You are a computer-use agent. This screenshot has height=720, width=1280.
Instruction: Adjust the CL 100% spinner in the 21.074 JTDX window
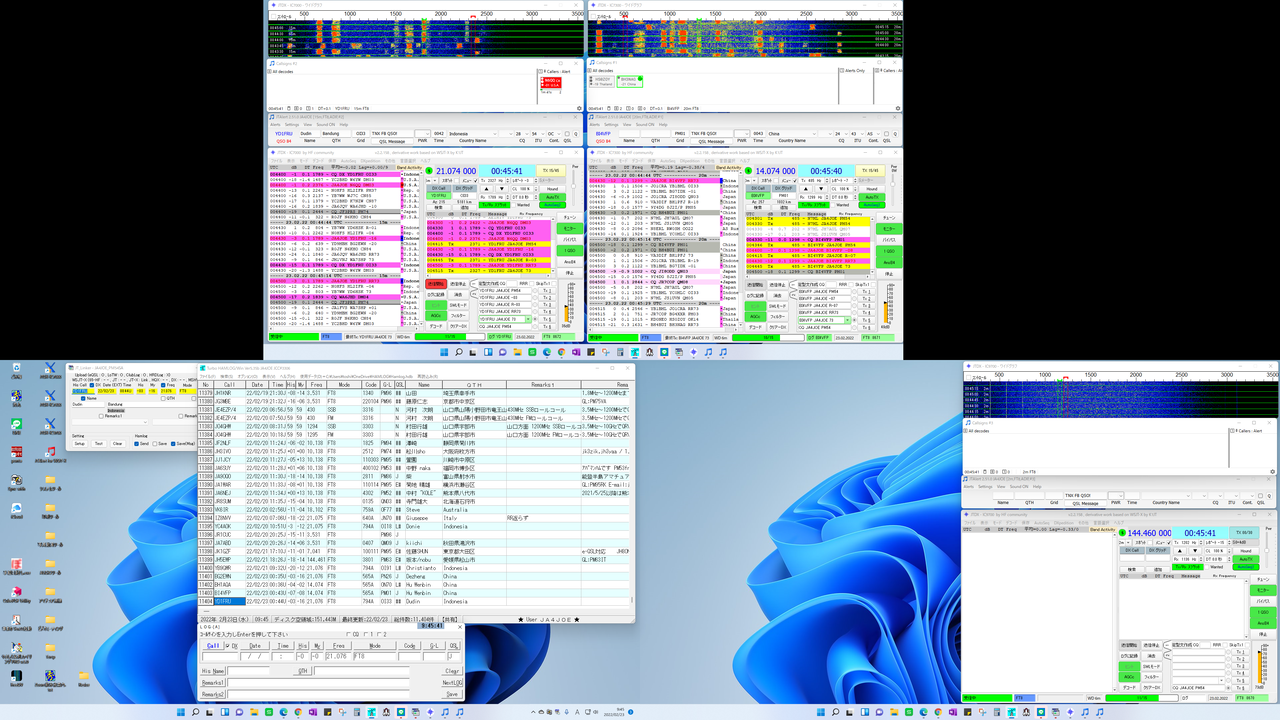[x=523, y=189]
